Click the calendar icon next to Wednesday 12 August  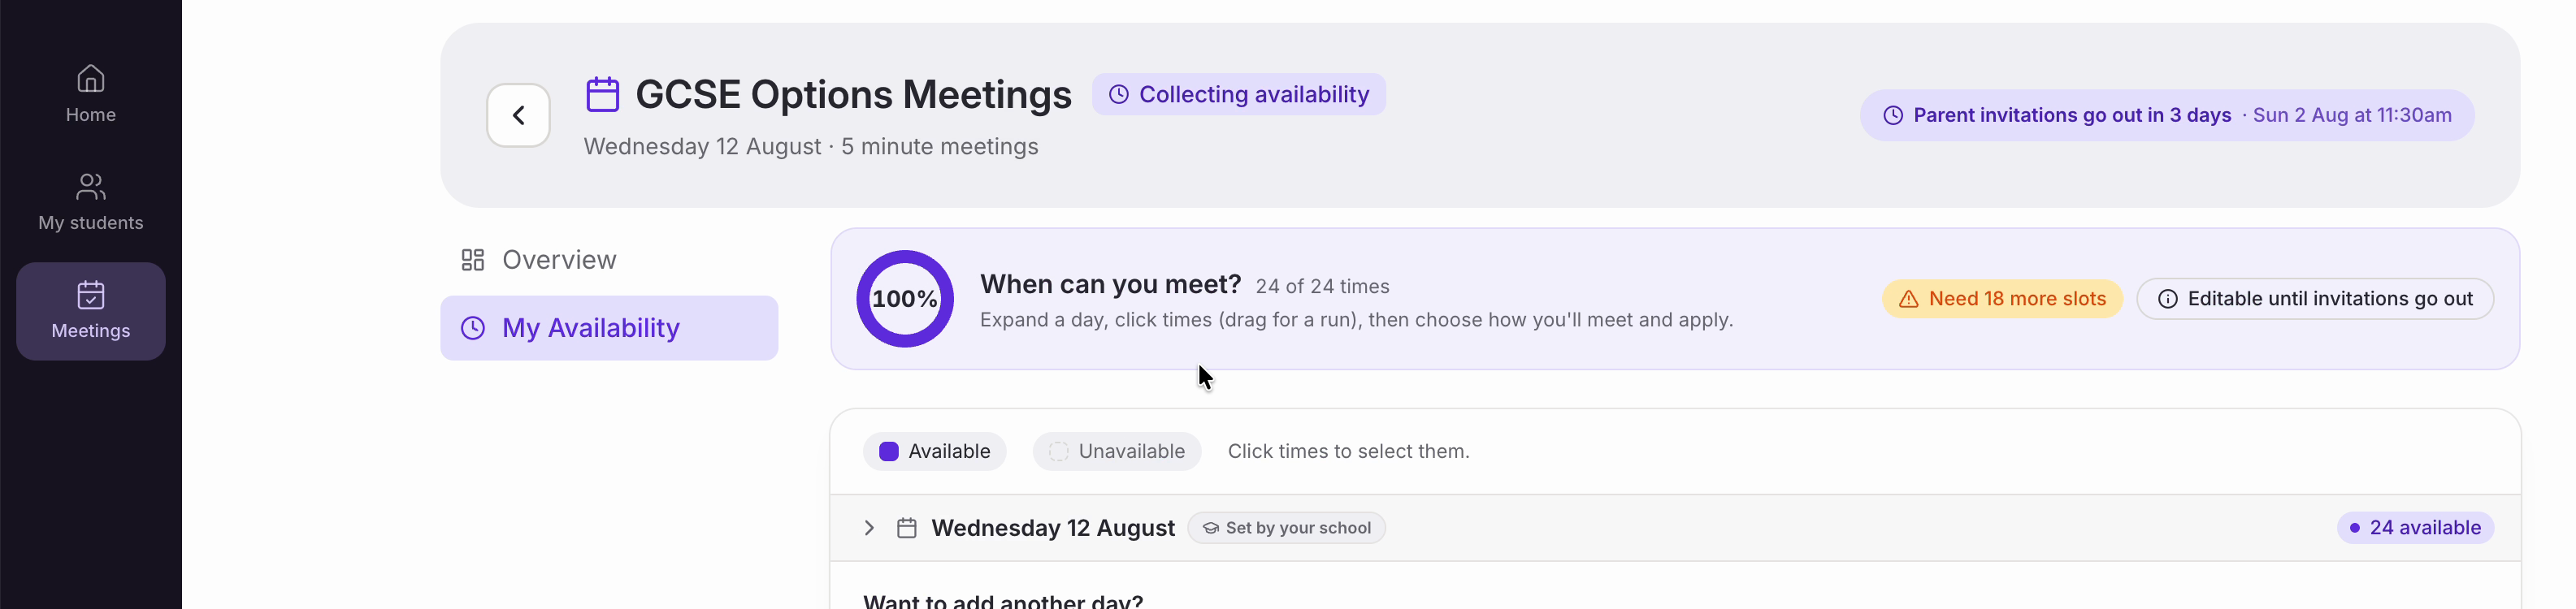pos(907,528)
